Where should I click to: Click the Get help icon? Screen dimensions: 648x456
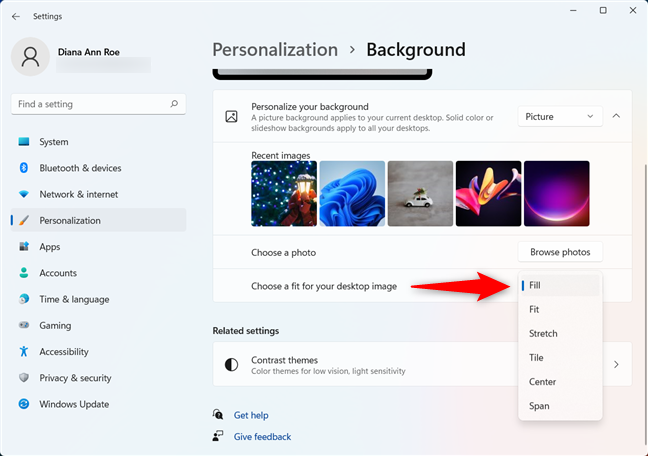(218, 414)
